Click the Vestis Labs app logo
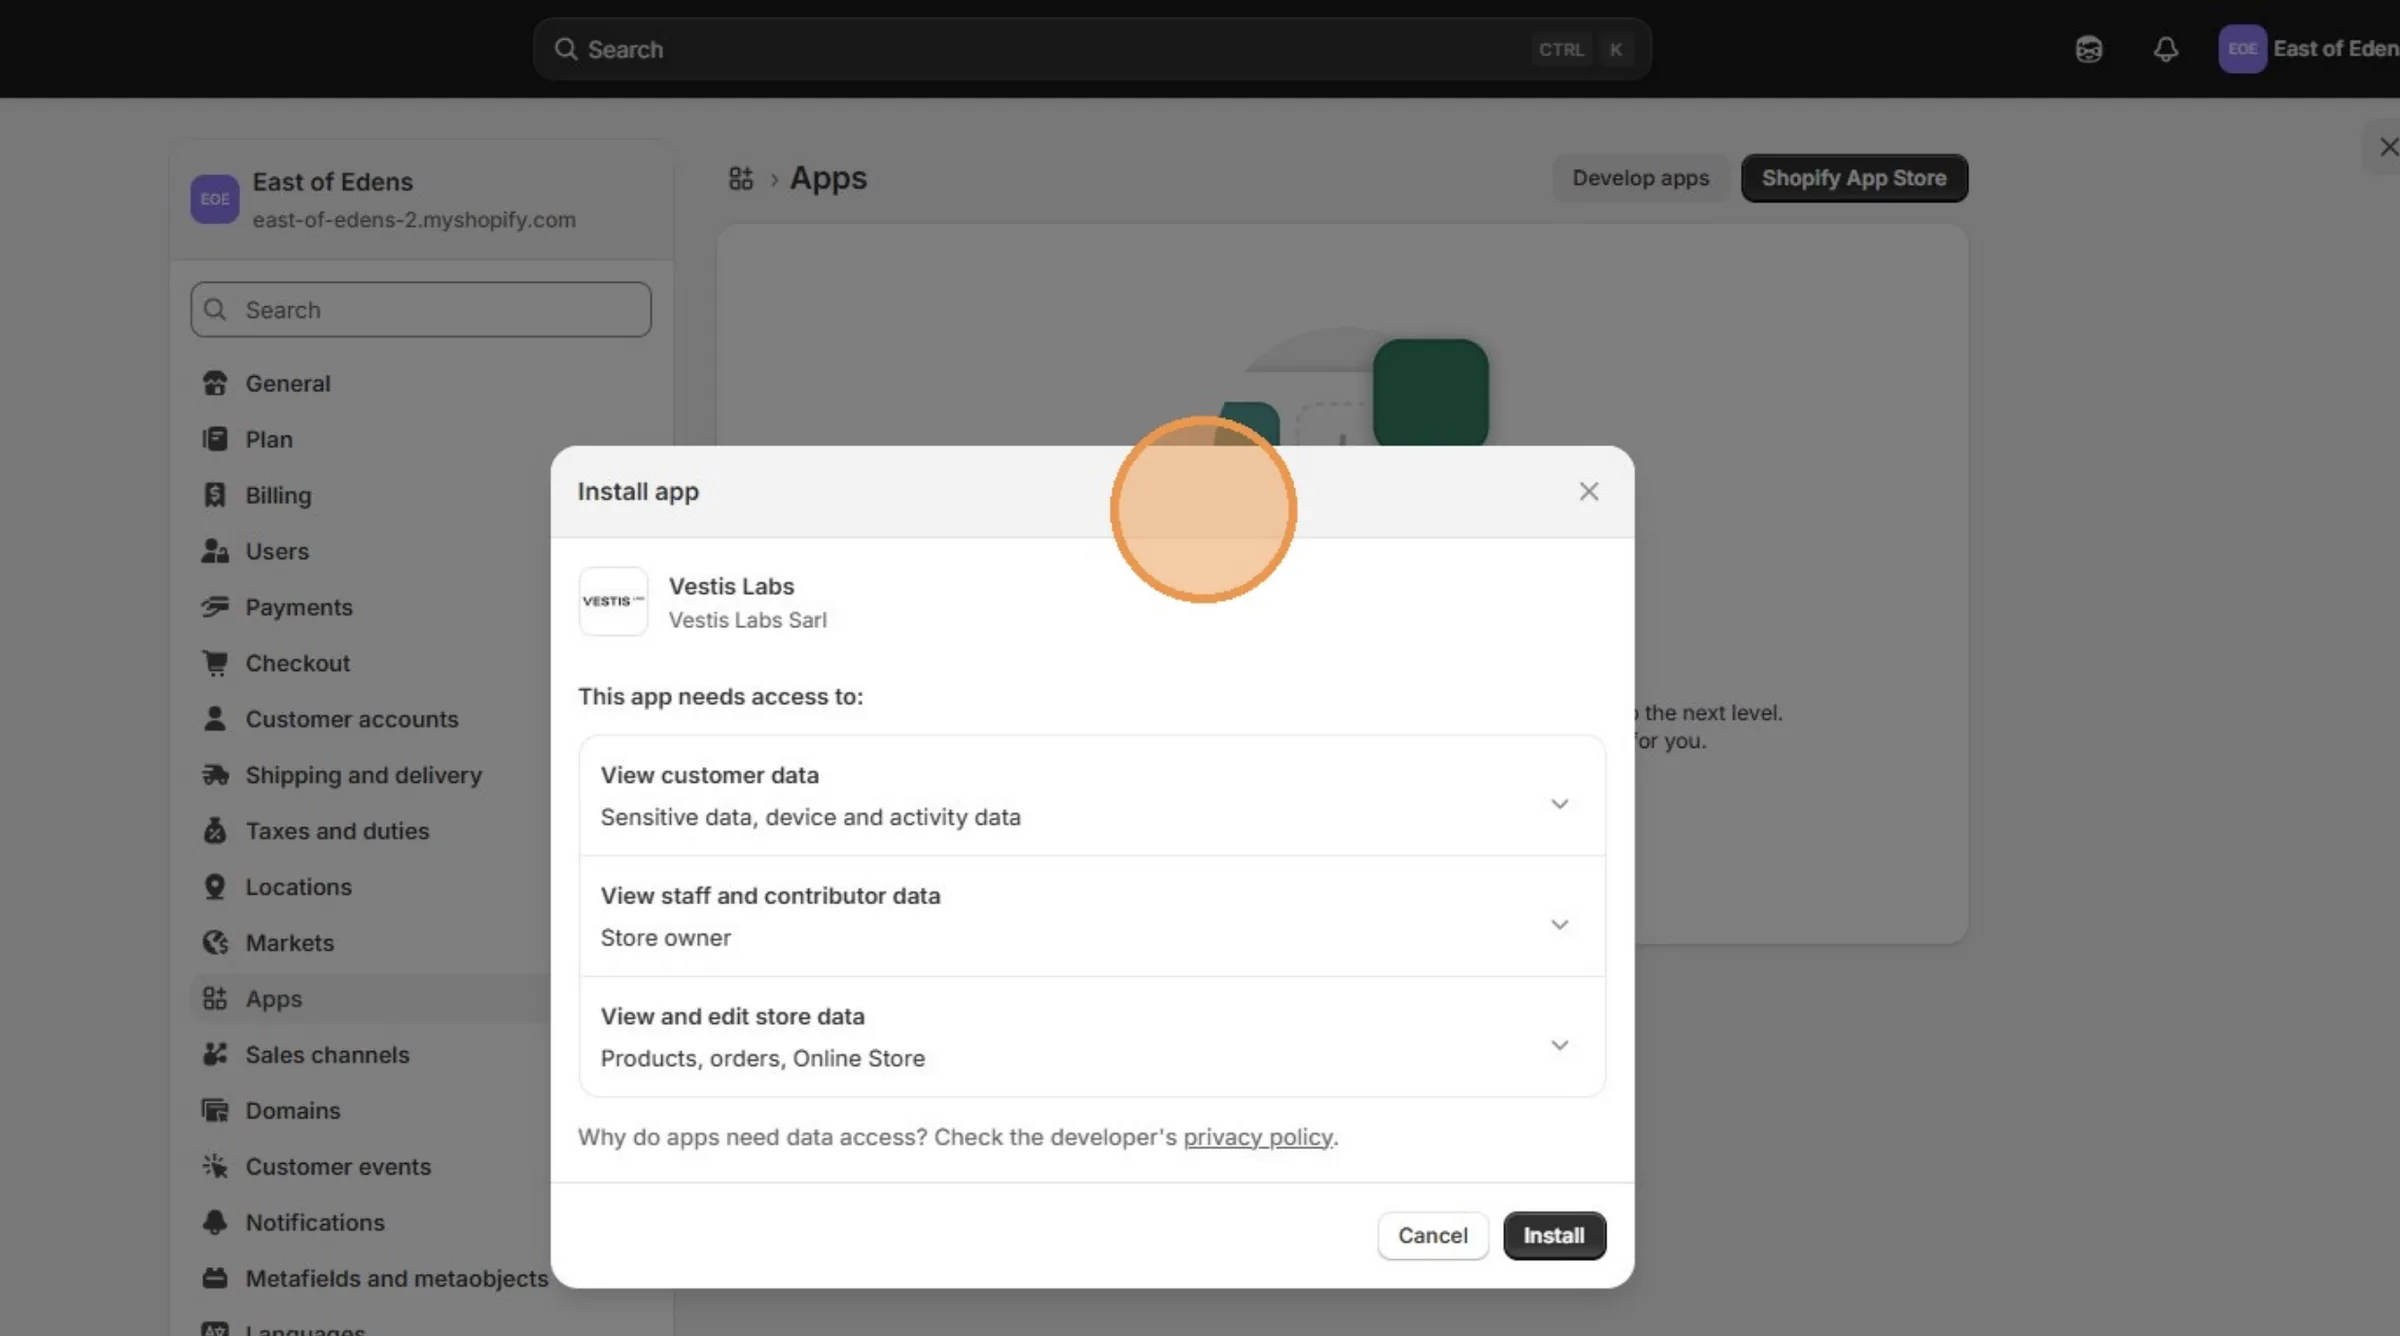 (613, 601)
